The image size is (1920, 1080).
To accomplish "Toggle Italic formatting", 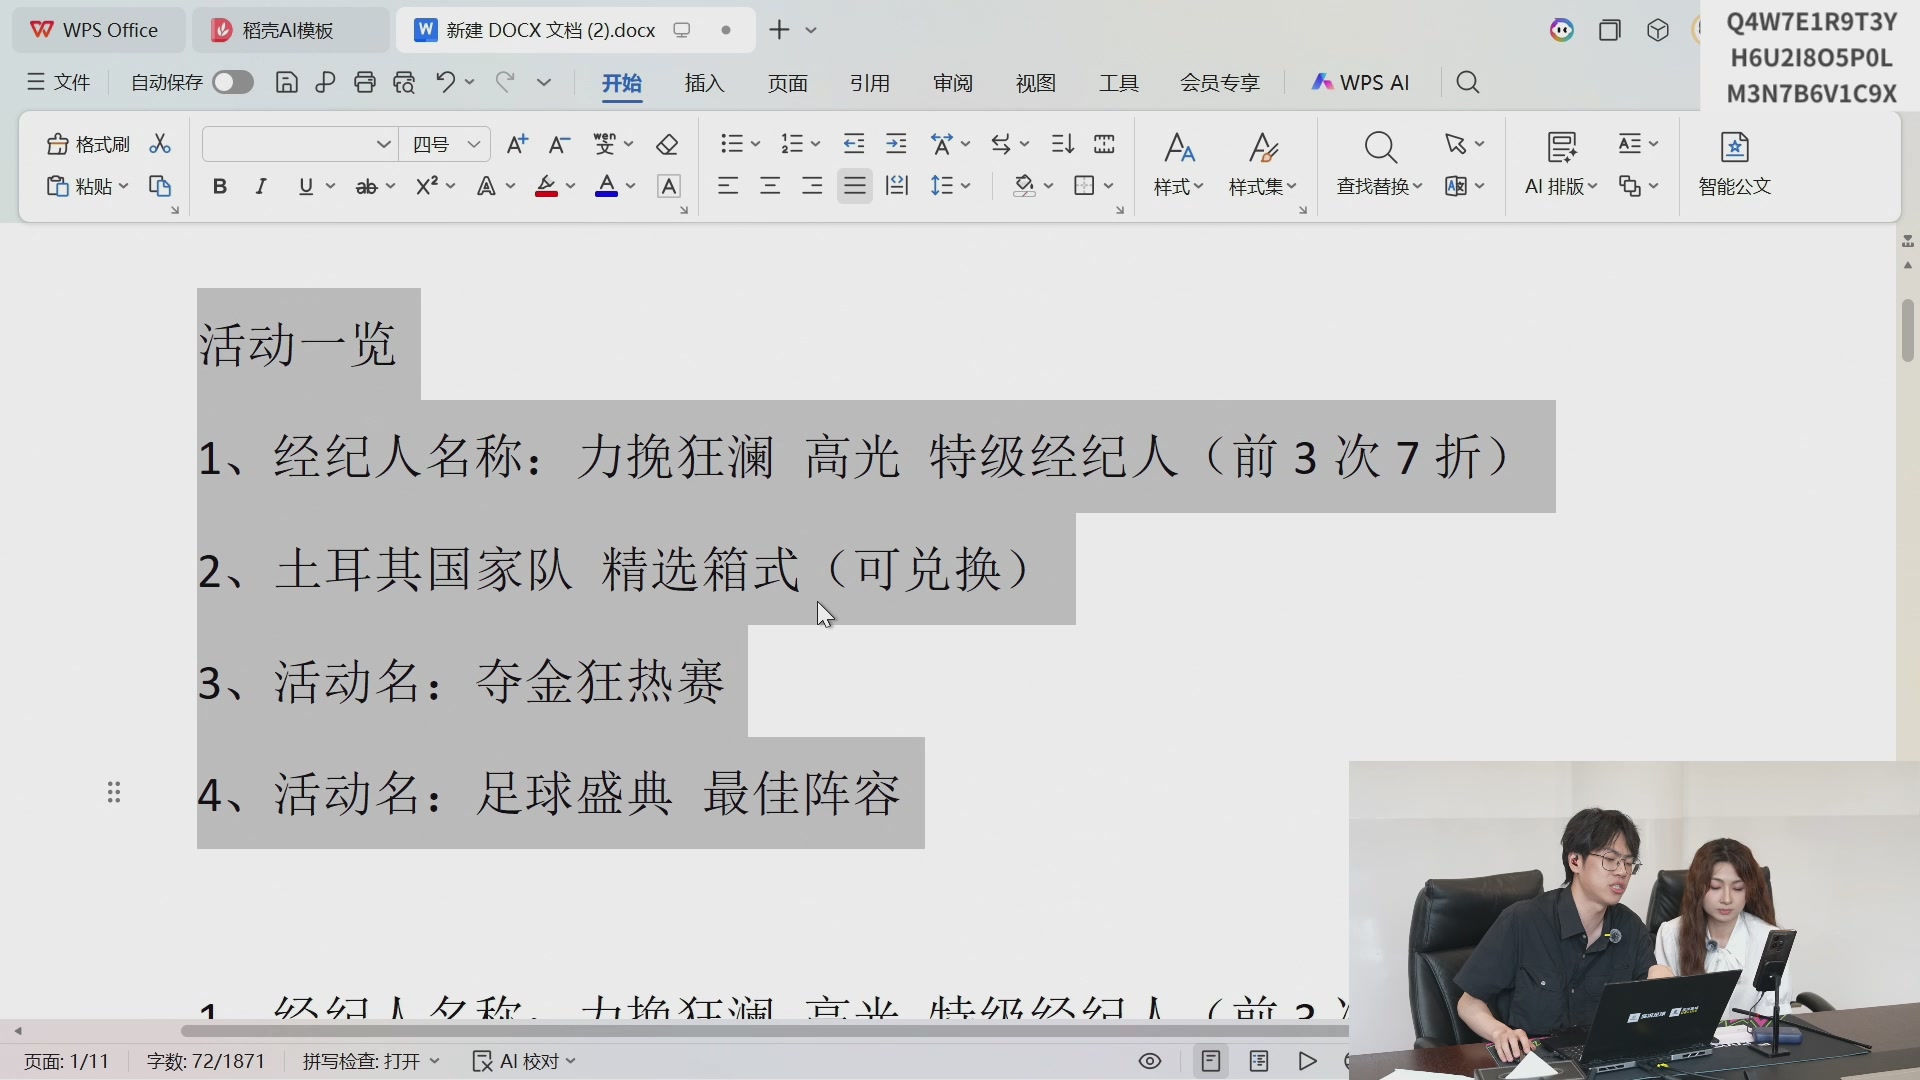I will [x=261, y=186].
